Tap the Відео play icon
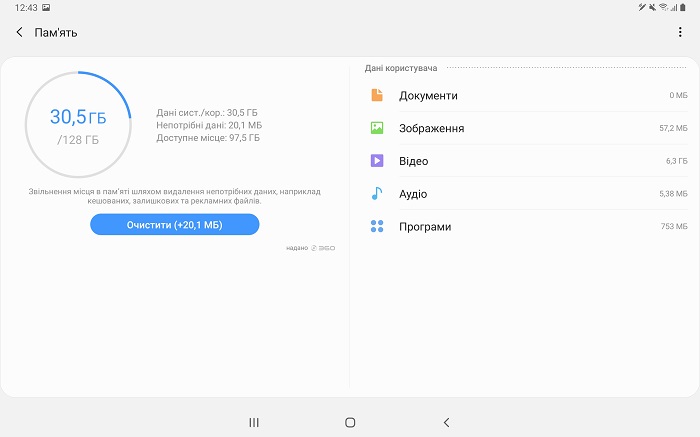Viewport: 700px width, 437px height. click(x=377, y=161)
